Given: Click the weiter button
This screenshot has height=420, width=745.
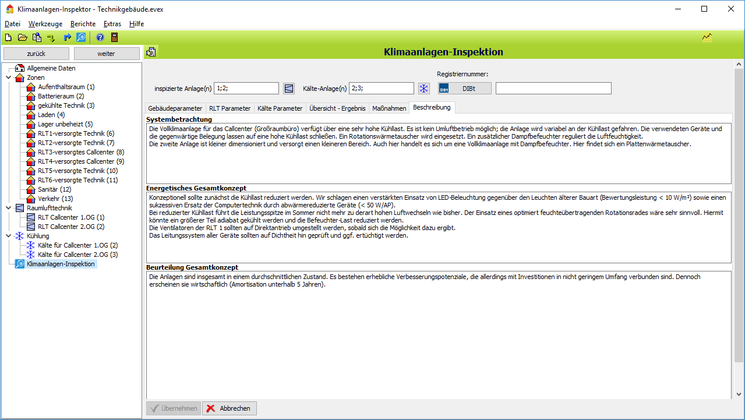Looking at the screenshot, I should click(x=106, y=54).
